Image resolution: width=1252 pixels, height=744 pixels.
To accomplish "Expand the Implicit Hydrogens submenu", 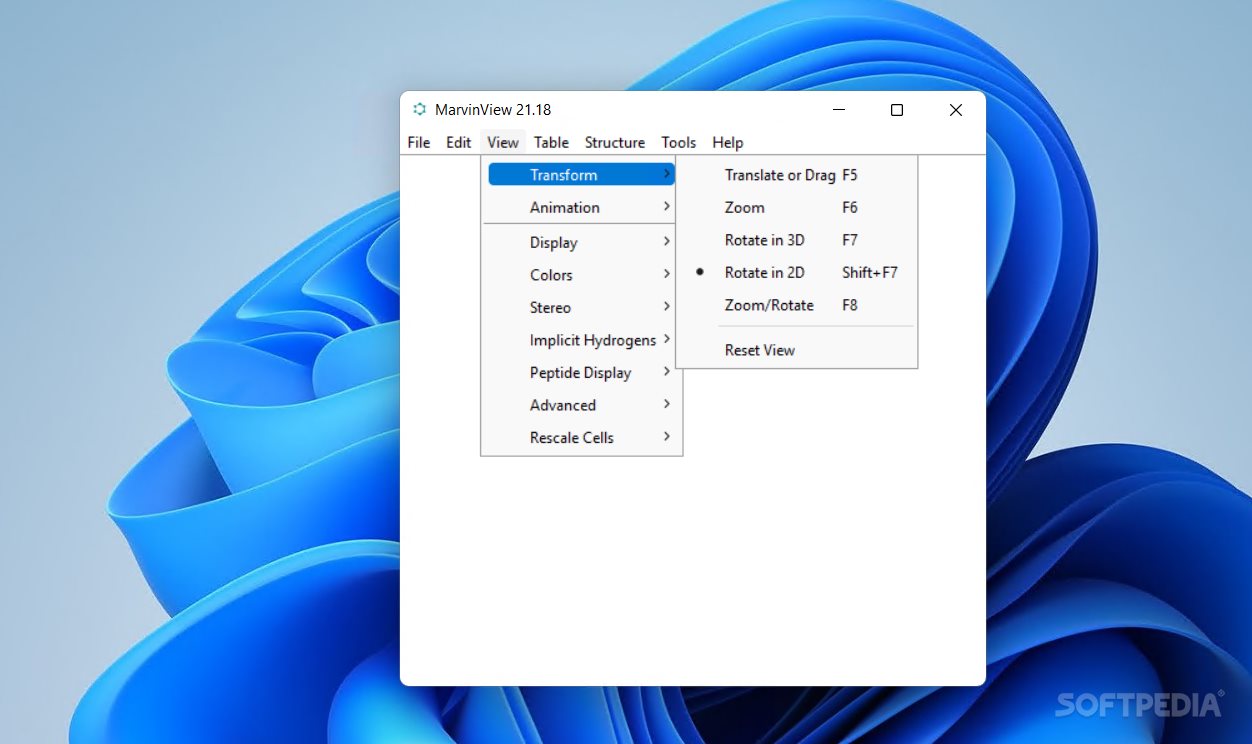I will pyautogui.click(x=582, y=340).
